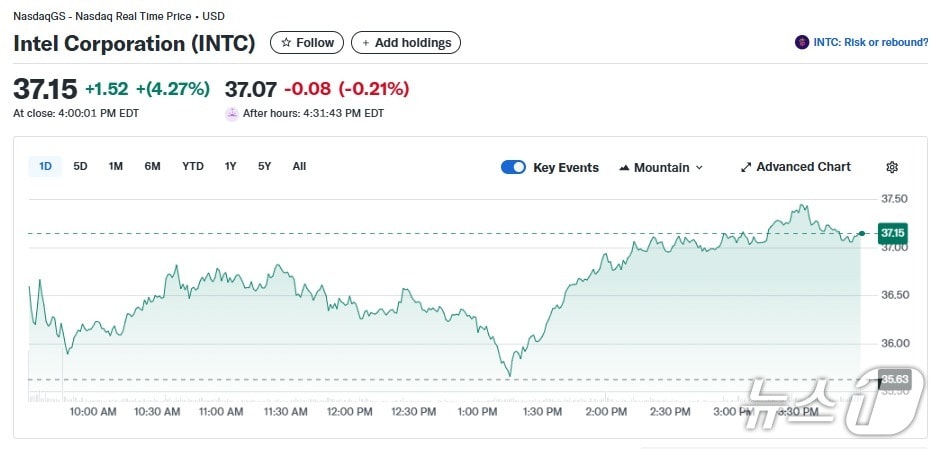938x449 pixels.
Task: Select the 1D time range tab
Action: [x=45, y=166]
